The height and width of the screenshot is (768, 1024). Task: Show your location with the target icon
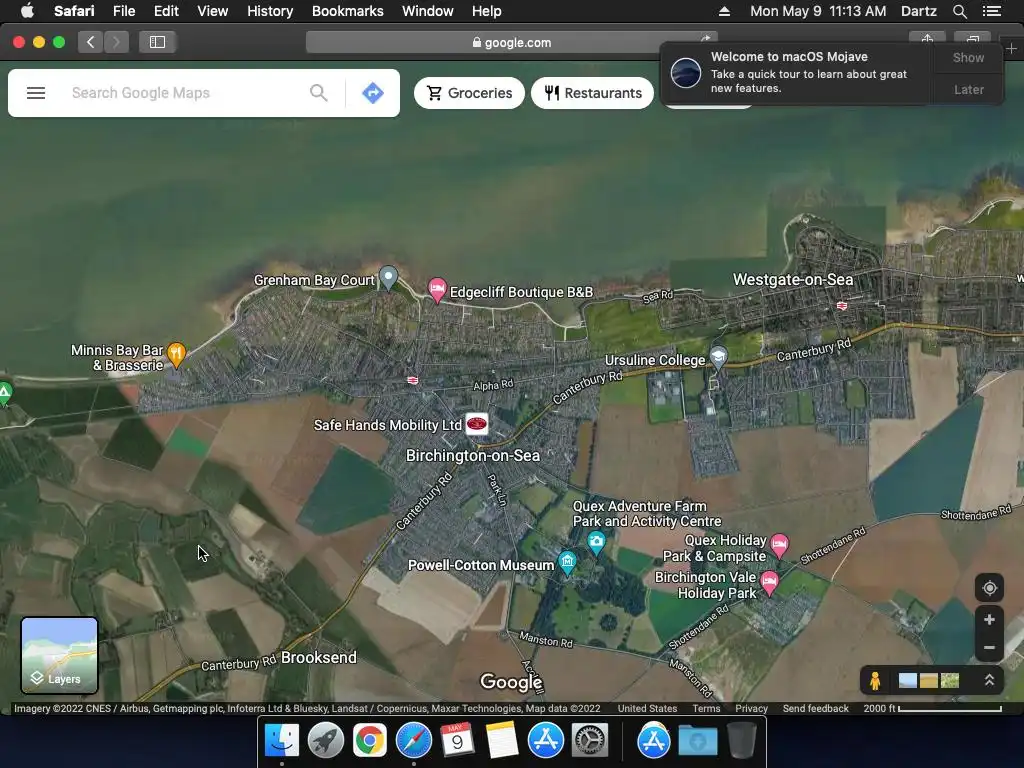point(989,588)
